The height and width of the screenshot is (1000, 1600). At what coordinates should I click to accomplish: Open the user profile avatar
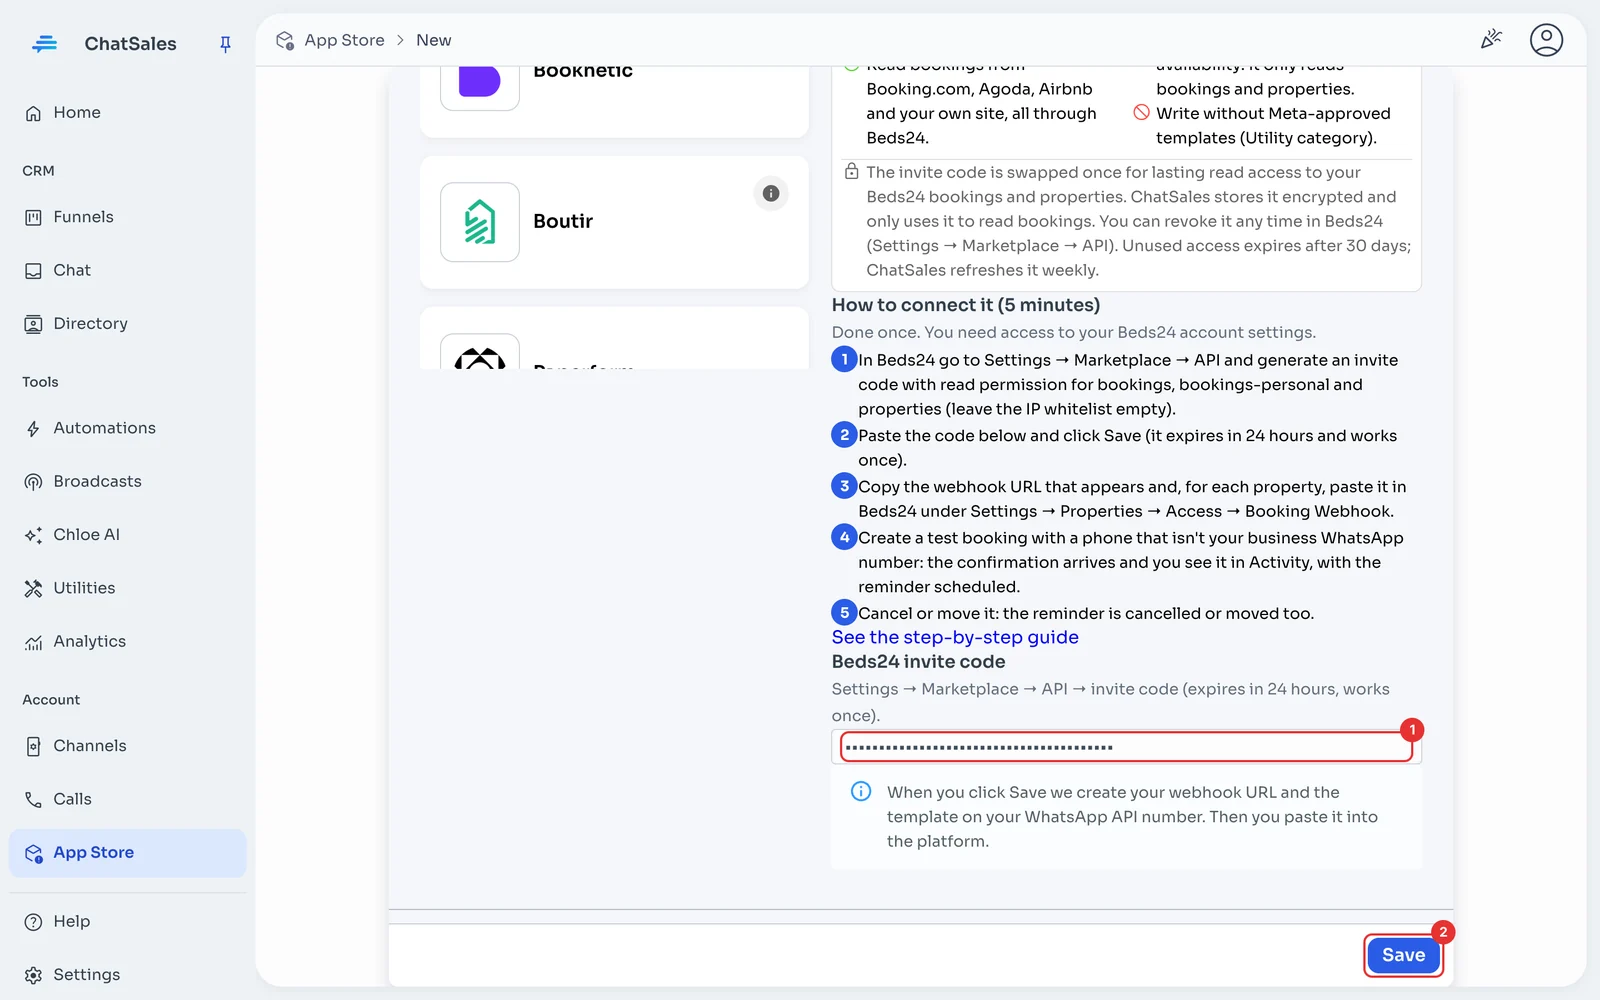(x=1546, y=40)
